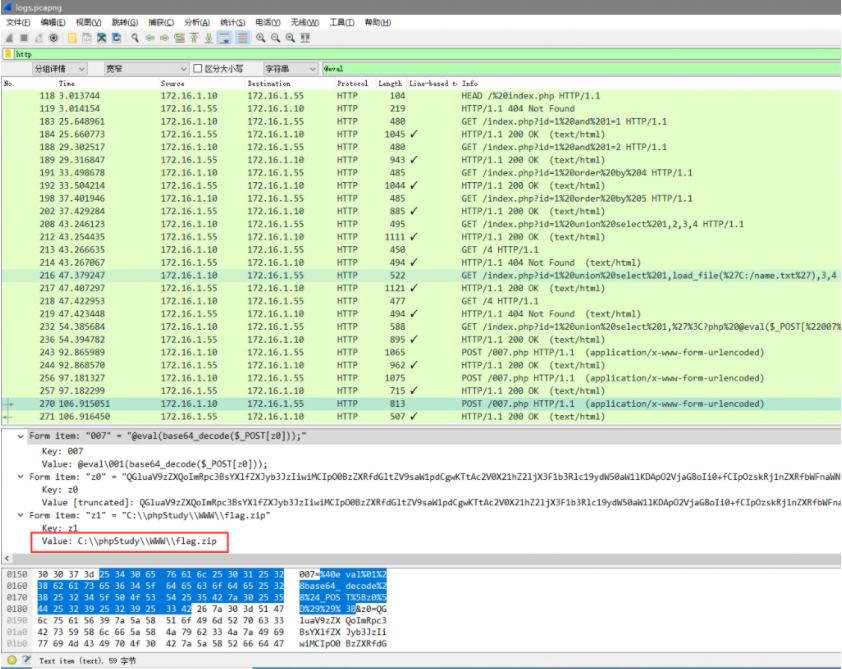The height and width of the screenshot is (669, 842).
Task: Sort by the Source column header
Action: point(201,84)
